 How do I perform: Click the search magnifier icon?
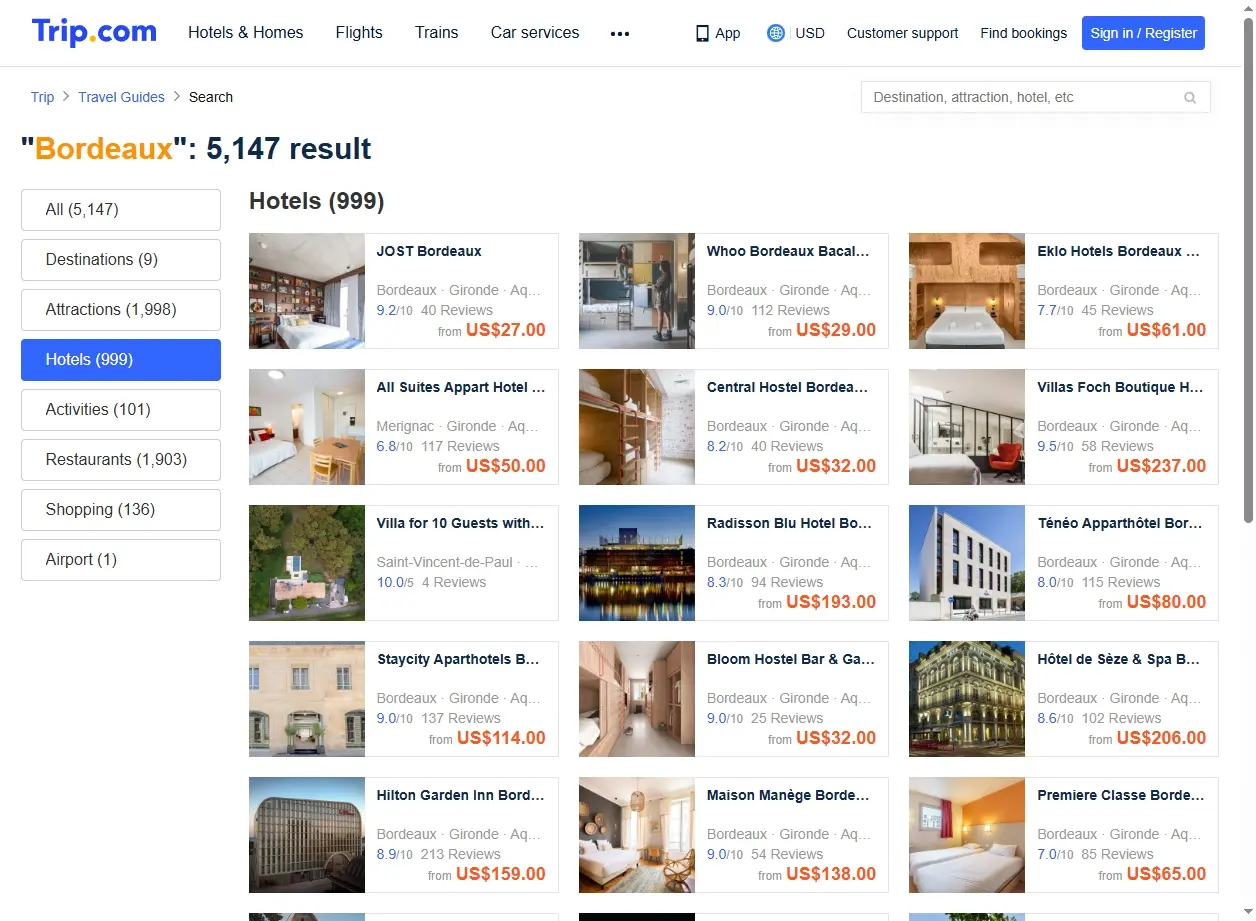coord(1190,98)
